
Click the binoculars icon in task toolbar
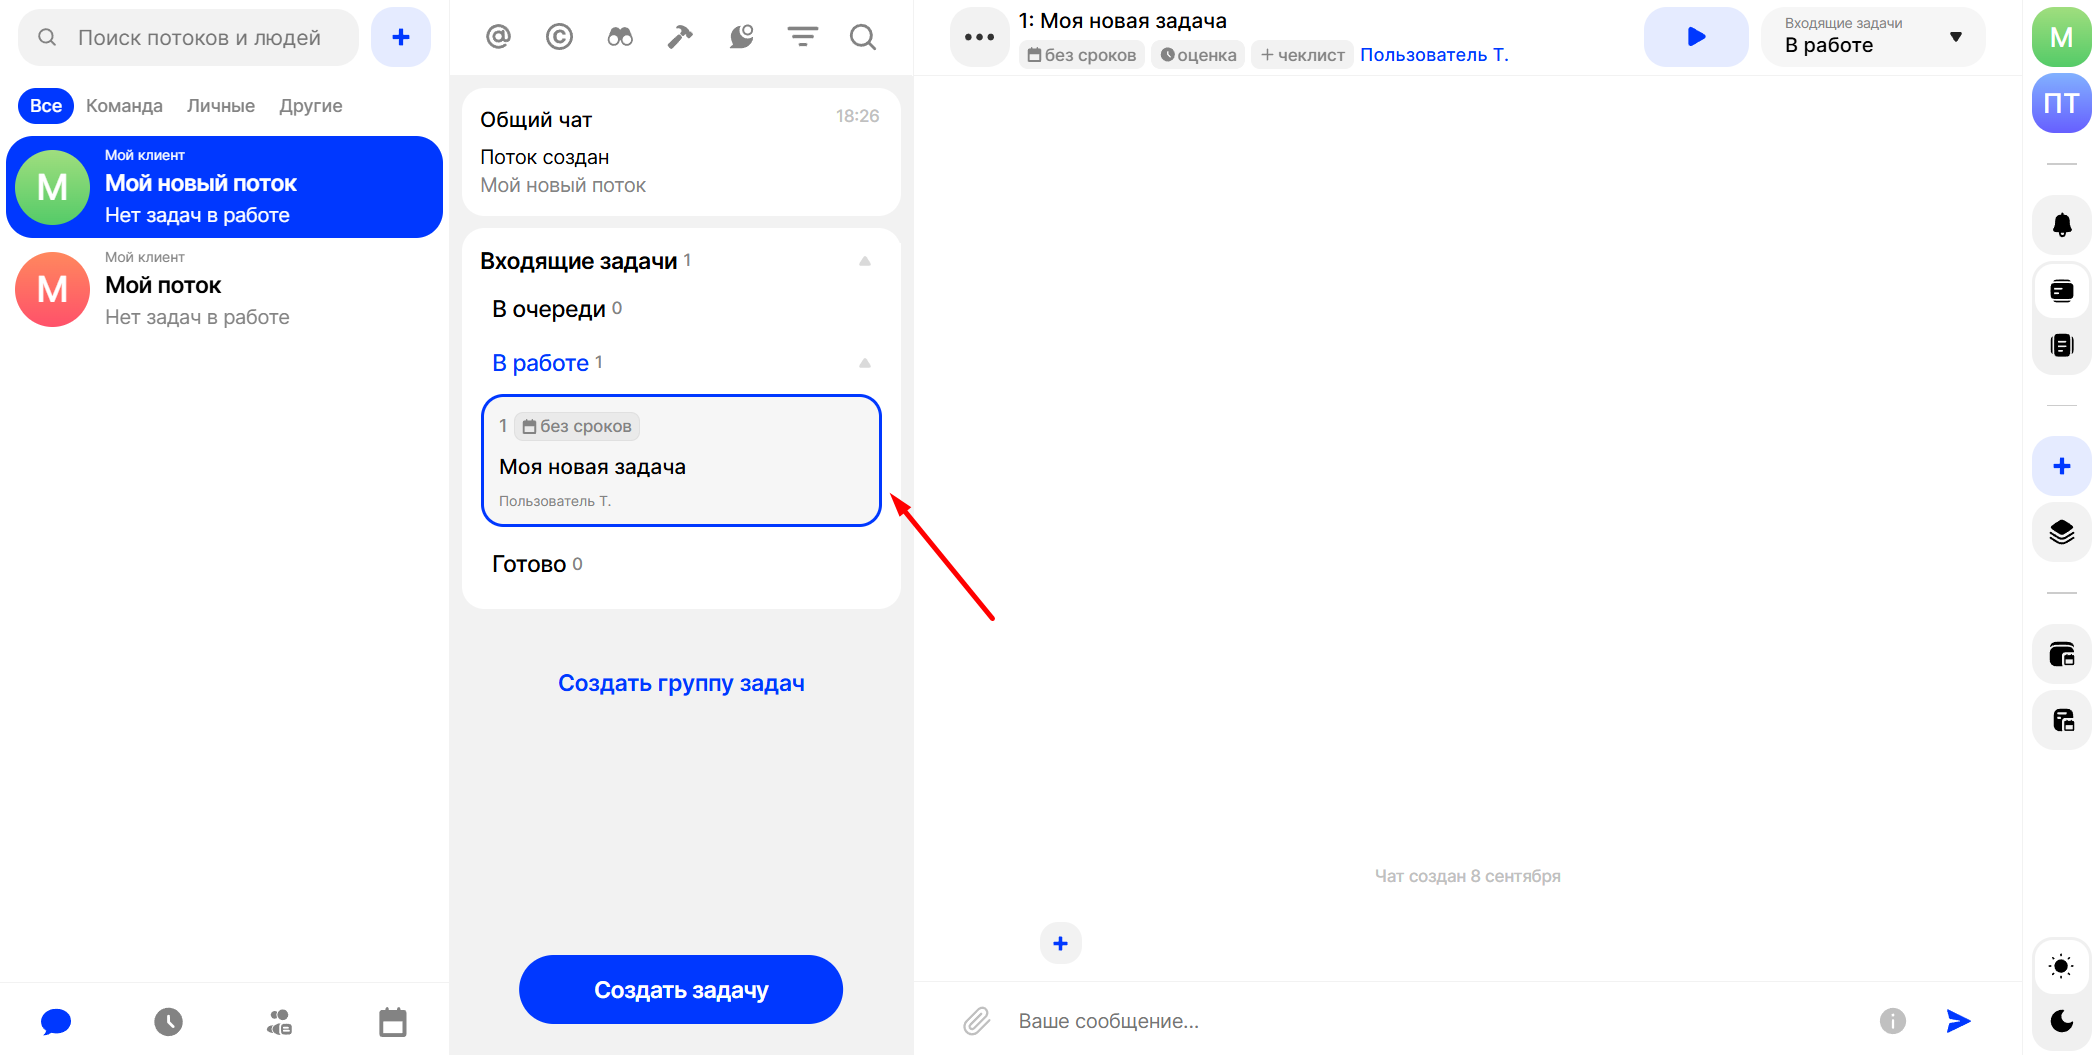pyautogui.click(x=620, y=37)
